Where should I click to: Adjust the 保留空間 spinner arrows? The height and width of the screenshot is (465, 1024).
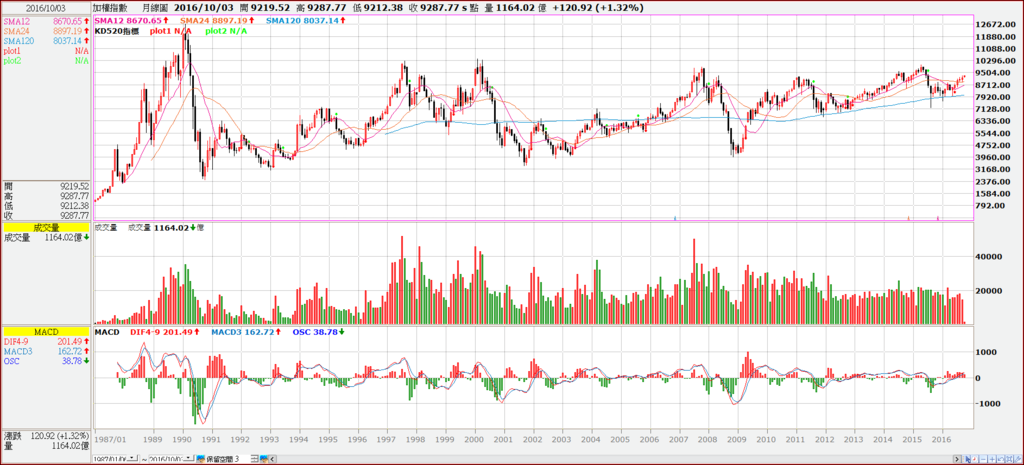[x=255, y=459]
